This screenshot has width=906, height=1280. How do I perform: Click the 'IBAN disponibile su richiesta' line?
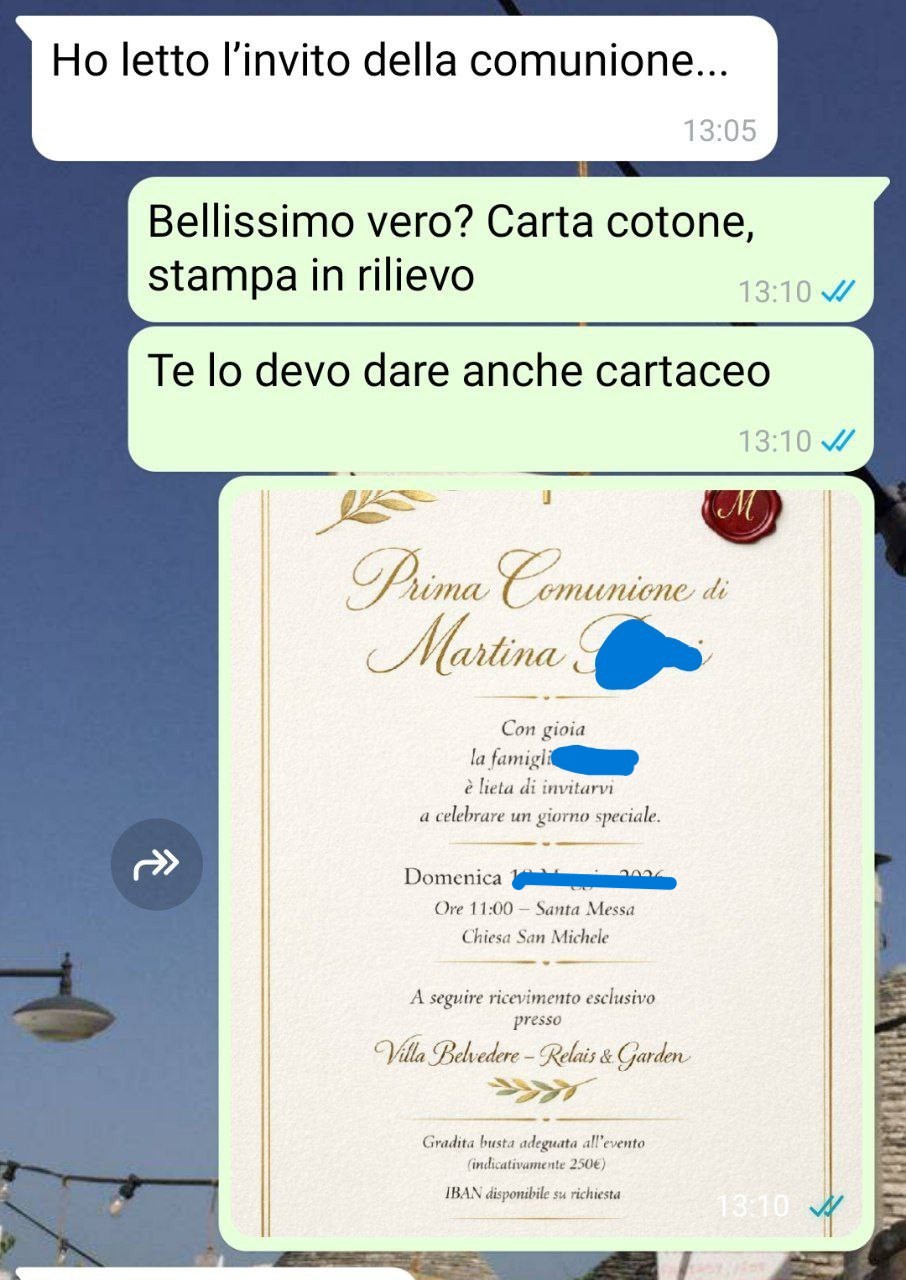pos(533,1194)
